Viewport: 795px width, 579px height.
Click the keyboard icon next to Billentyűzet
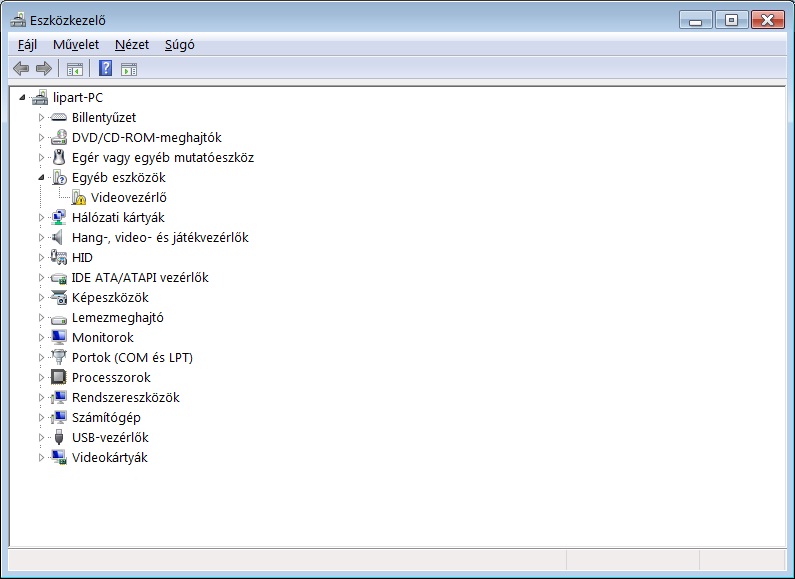59,118
